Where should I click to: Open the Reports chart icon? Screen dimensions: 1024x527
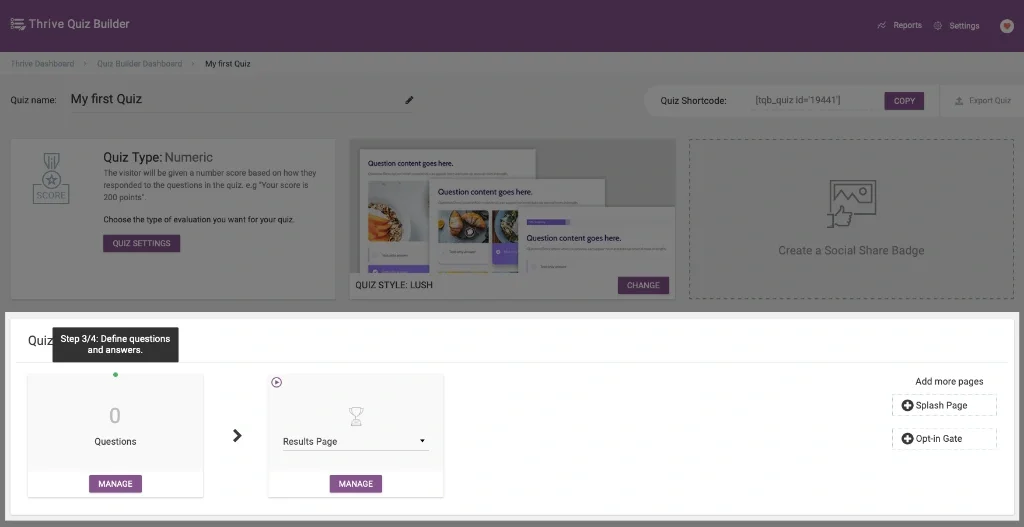pos(881,26)
